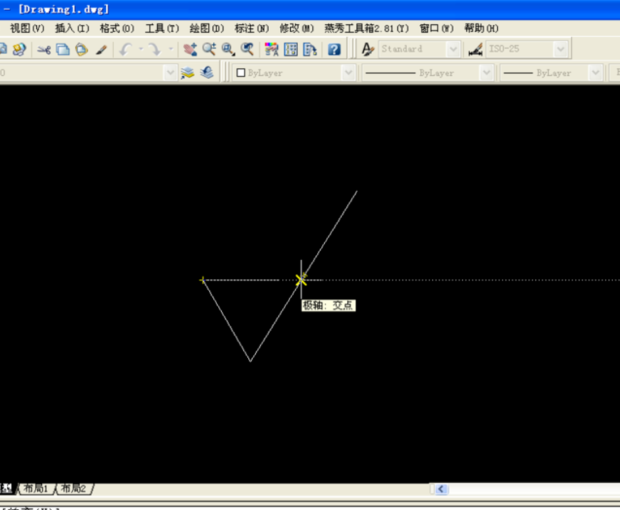Copy objects using the Copy icon
Image resolution: width=620 pixels, height=510 pixels.
[x=63, y=49]
